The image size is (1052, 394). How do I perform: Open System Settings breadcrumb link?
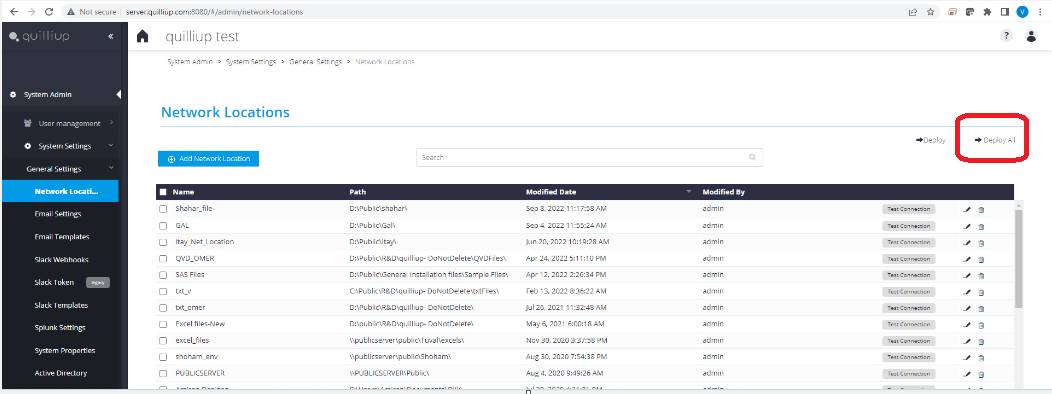click(x=251, y=62)
